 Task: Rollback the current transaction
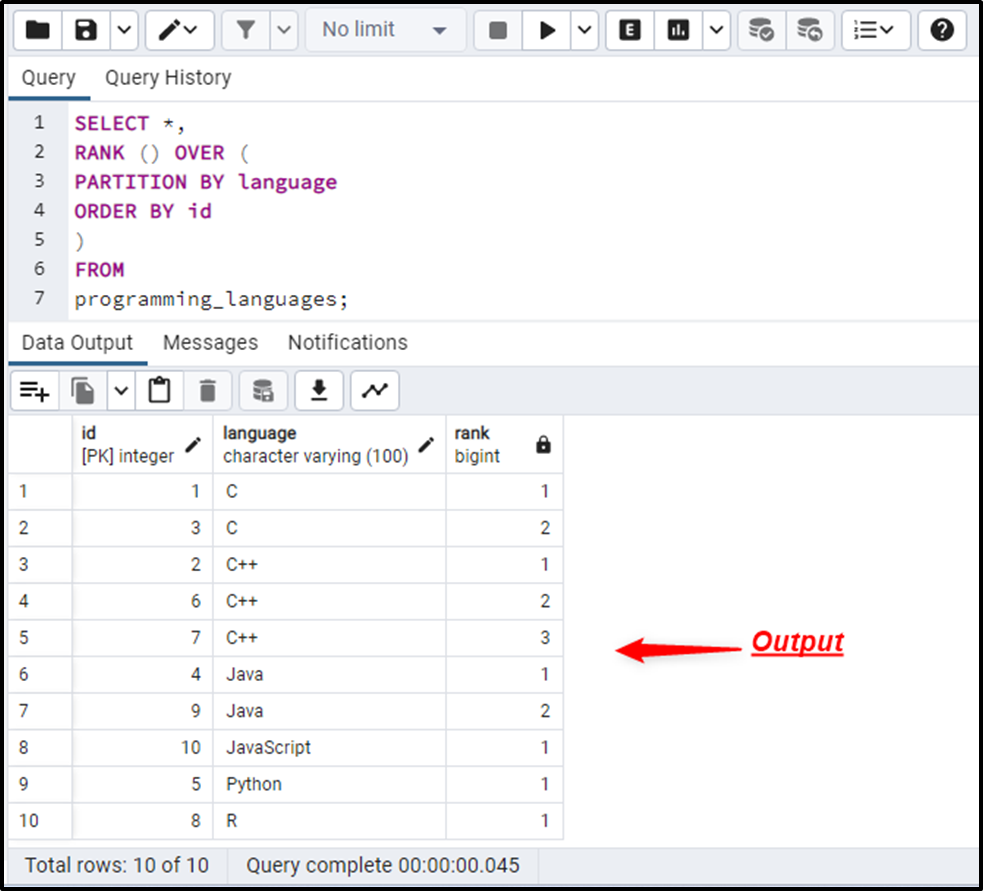pos(812,30)
